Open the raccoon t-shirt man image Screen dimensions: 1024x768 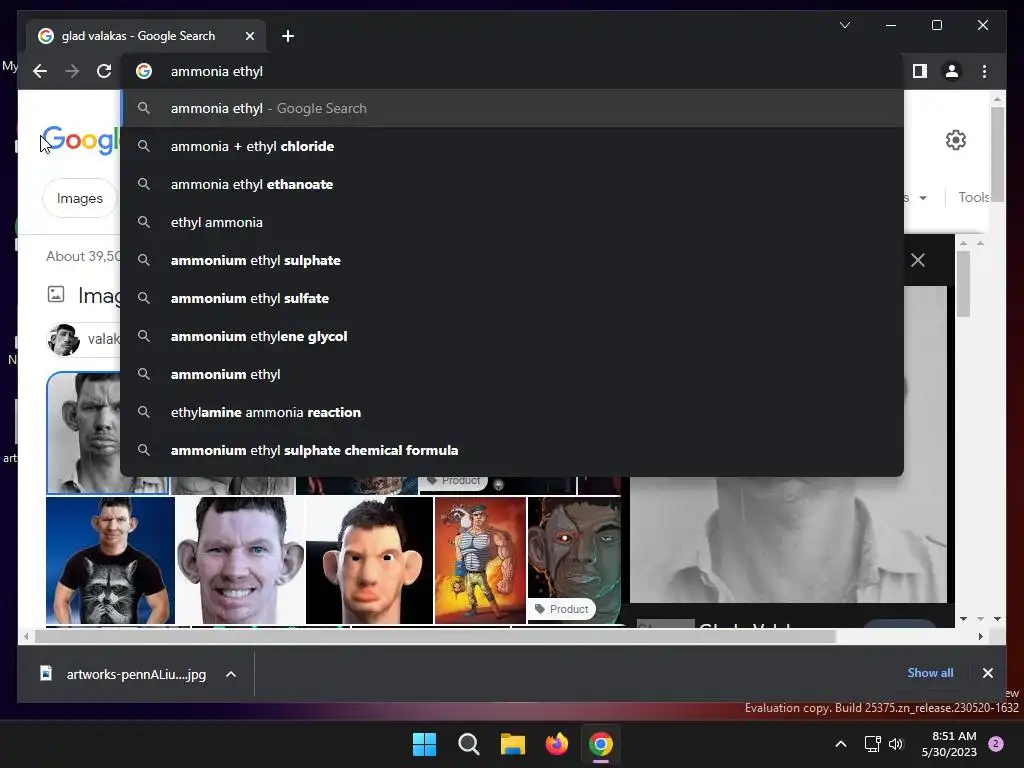(x=110, y=560)
